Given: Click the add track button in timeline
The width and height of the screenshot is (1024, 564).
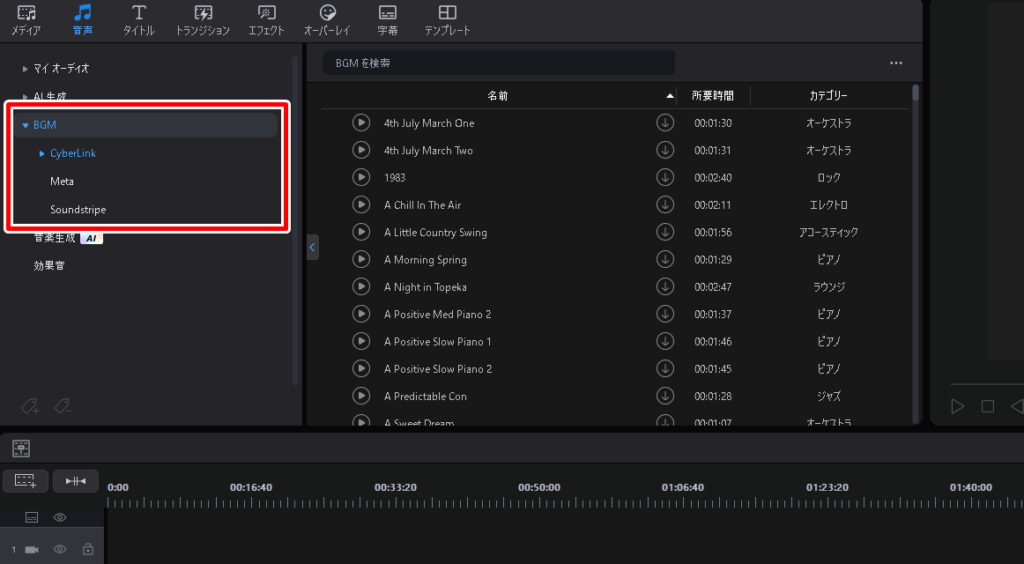Looking at the screenshot, I should (25, 481).
